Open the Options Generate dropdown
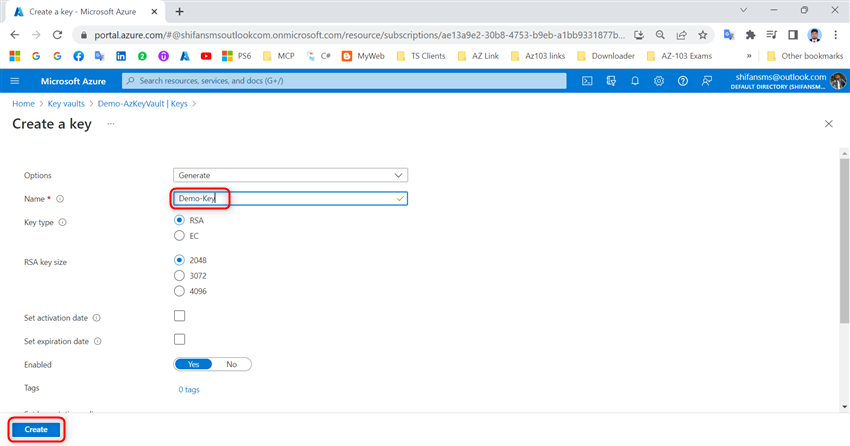 pyautogui.click(x=291, y=175)
